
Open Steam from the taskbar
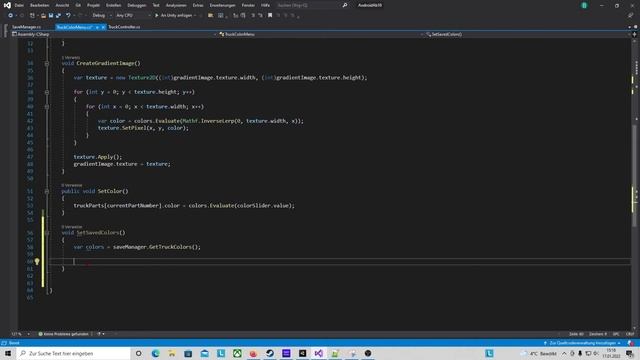[x=270, y=353]
